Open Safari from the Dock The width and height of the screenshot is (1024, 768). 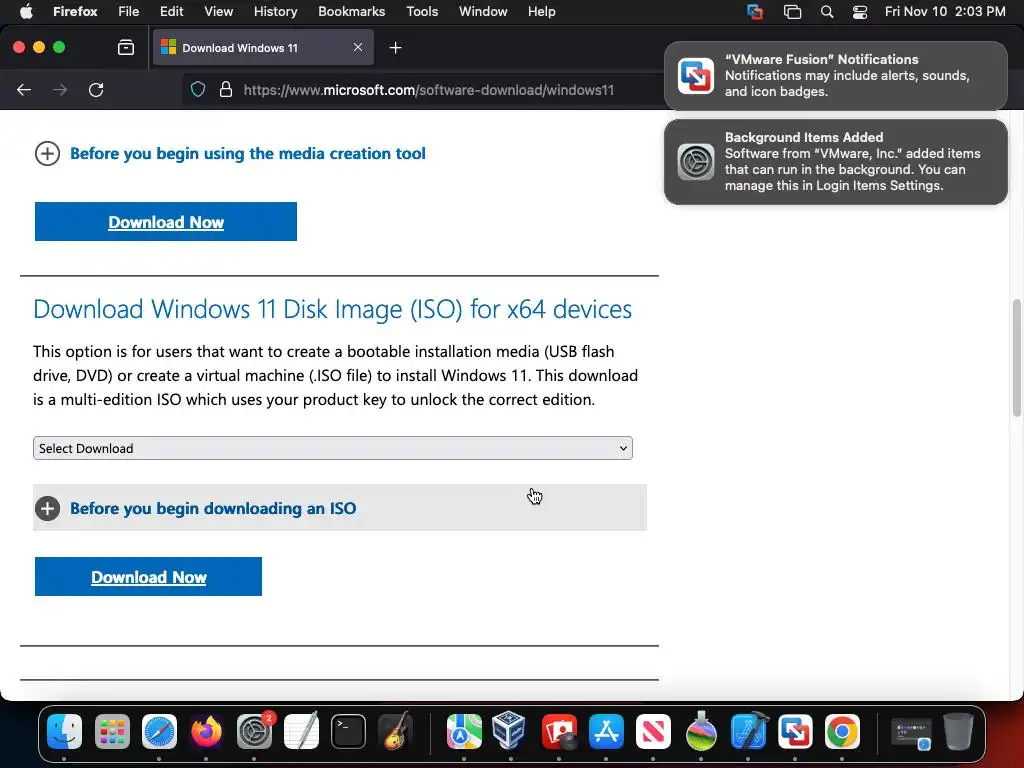coord(159,731)
